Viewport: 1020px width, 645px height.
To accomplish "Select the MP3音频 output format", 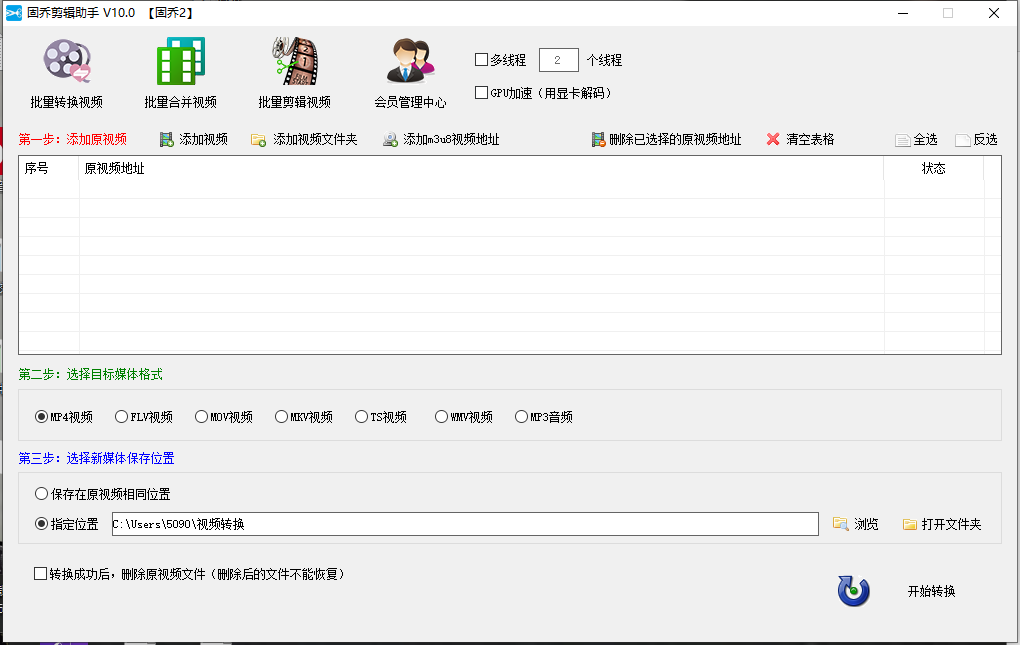I will click(x=520, y=416).
